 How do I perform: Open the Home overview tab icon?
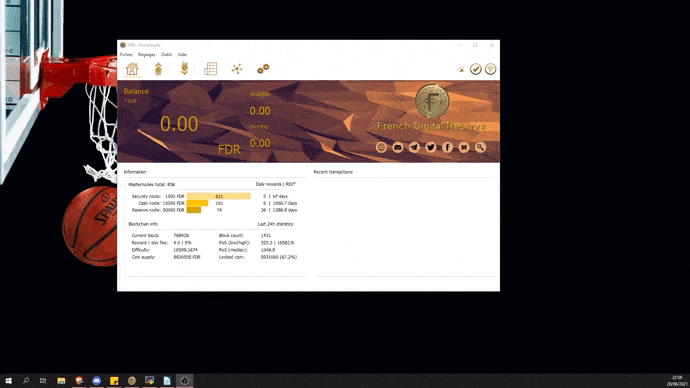click(x=132, y=69)
